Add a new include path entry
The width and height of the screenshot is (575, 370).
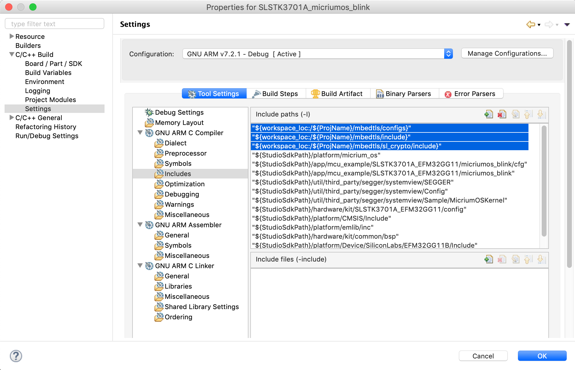488,114
